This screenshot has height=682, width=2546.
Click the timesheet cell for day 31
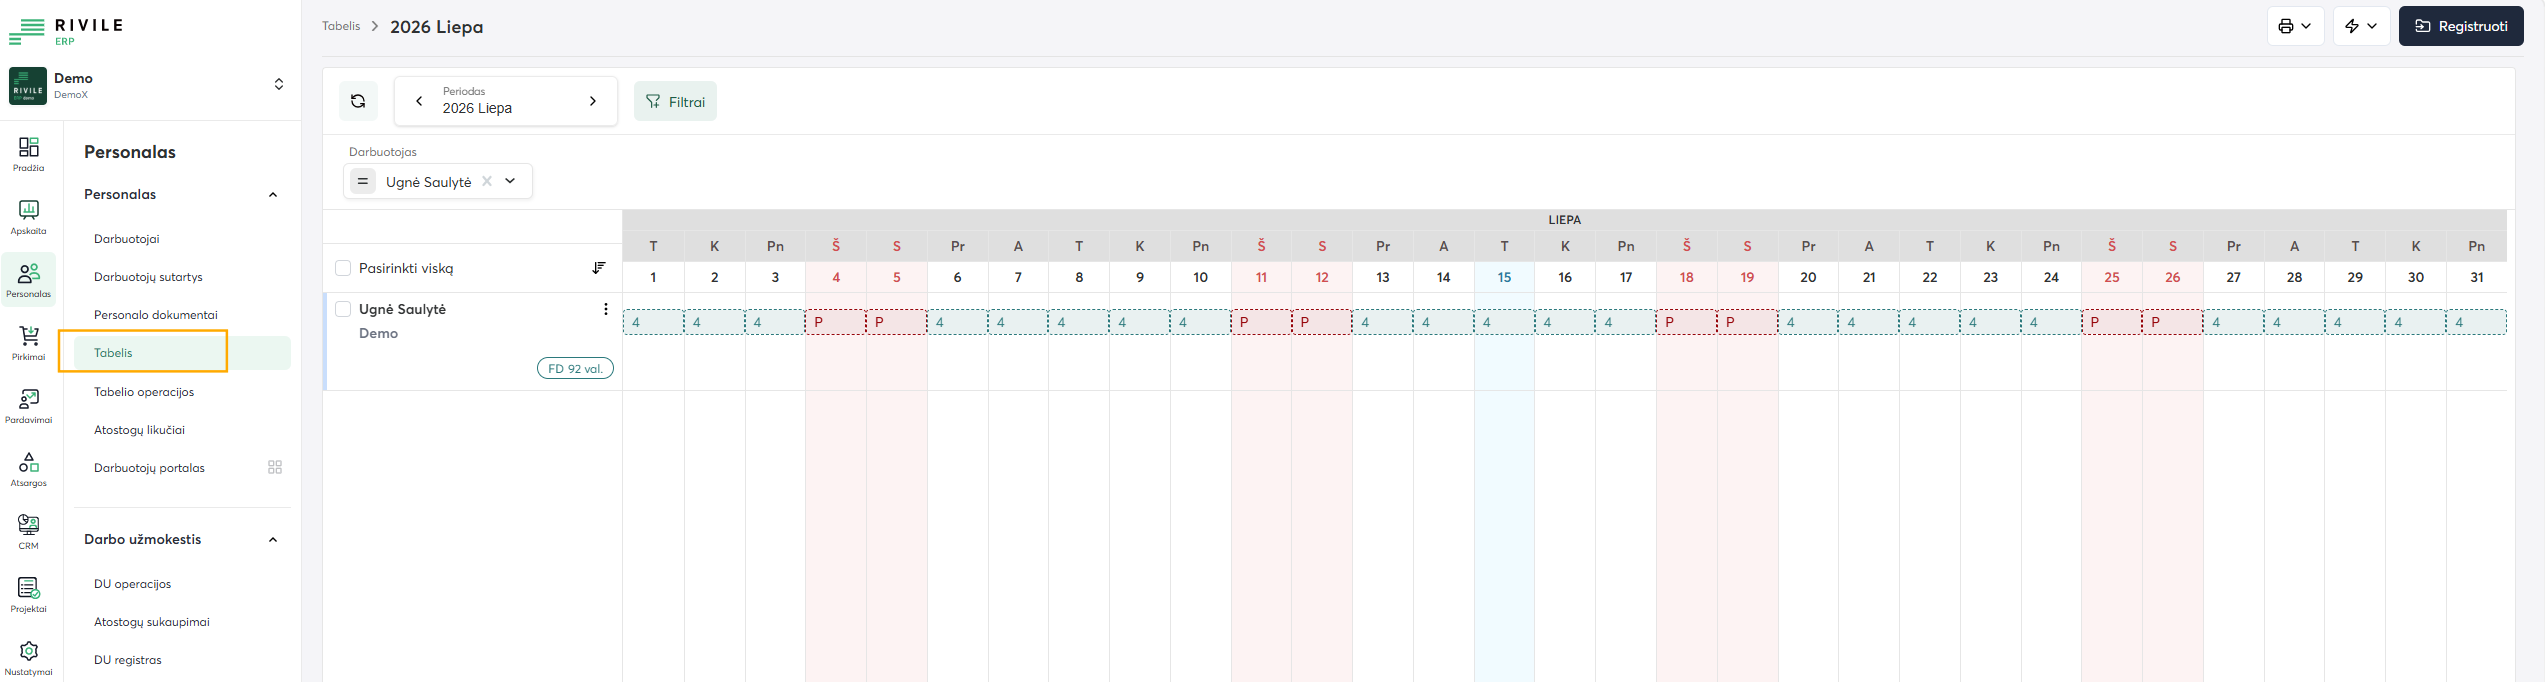pyautogui.click(x=2476, y=322)
